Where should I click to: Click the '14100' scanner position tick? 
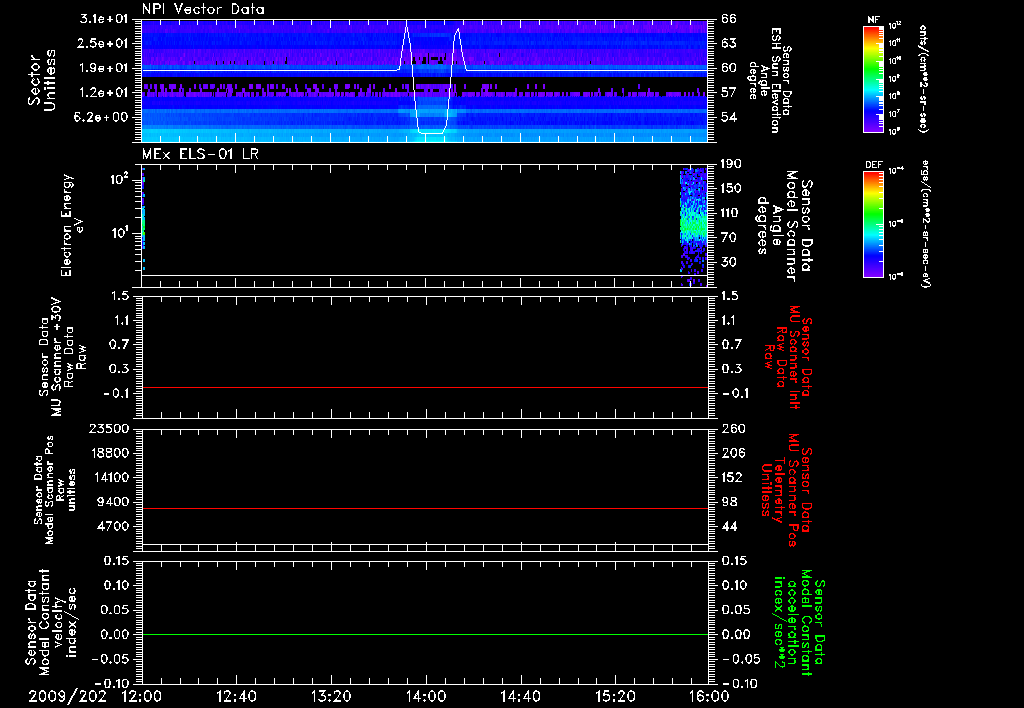[x=109, y=477]
